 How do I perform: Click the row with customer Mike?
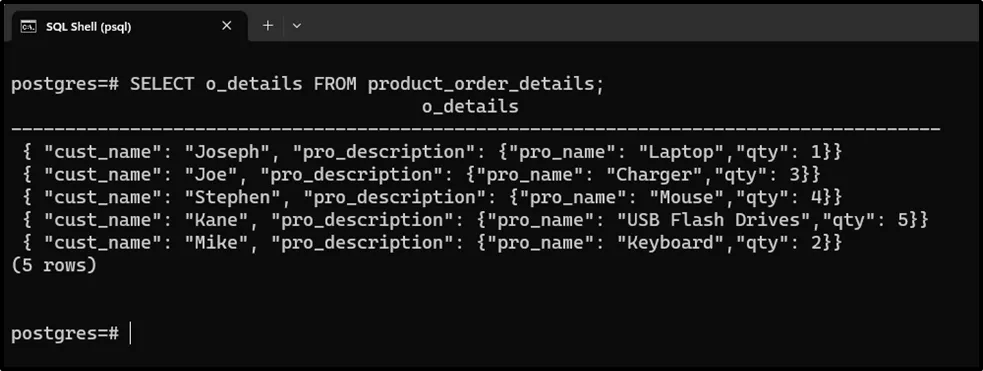click(432, 243)
